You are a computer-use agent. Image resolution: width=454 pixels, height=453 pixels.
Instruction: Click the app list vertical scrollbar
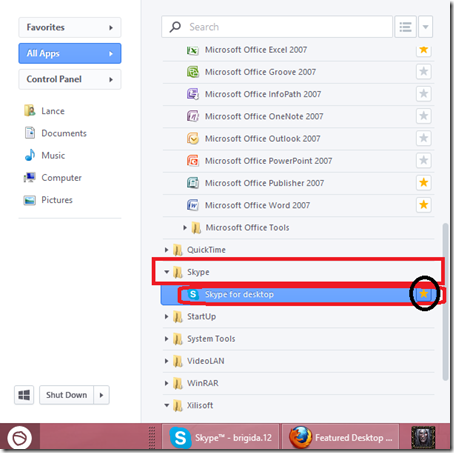click(445, 302)
